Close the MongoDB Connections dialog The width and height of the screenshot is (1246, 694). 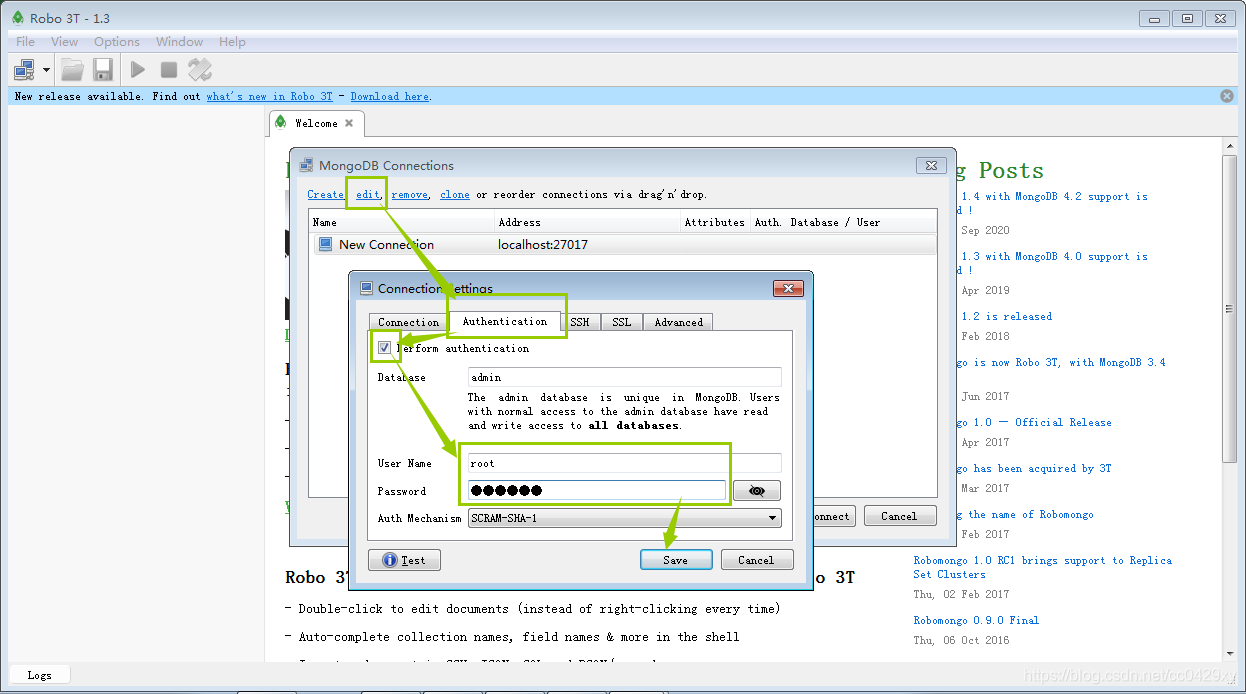(930, 166)
